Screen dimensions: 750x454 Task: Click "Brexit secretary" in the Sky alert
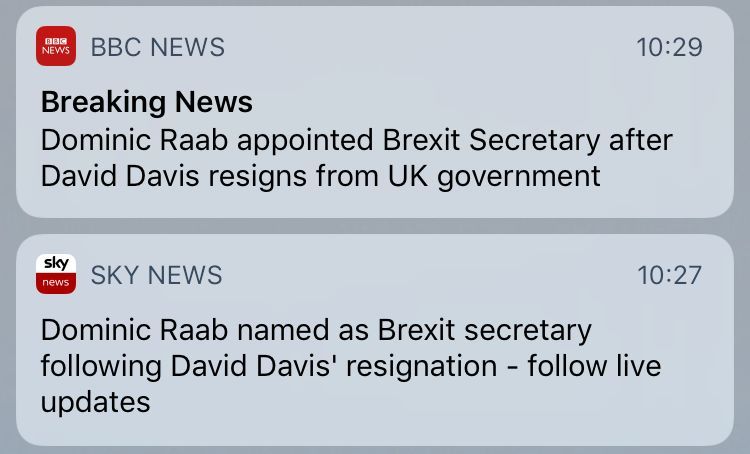(x=485, y=329)
